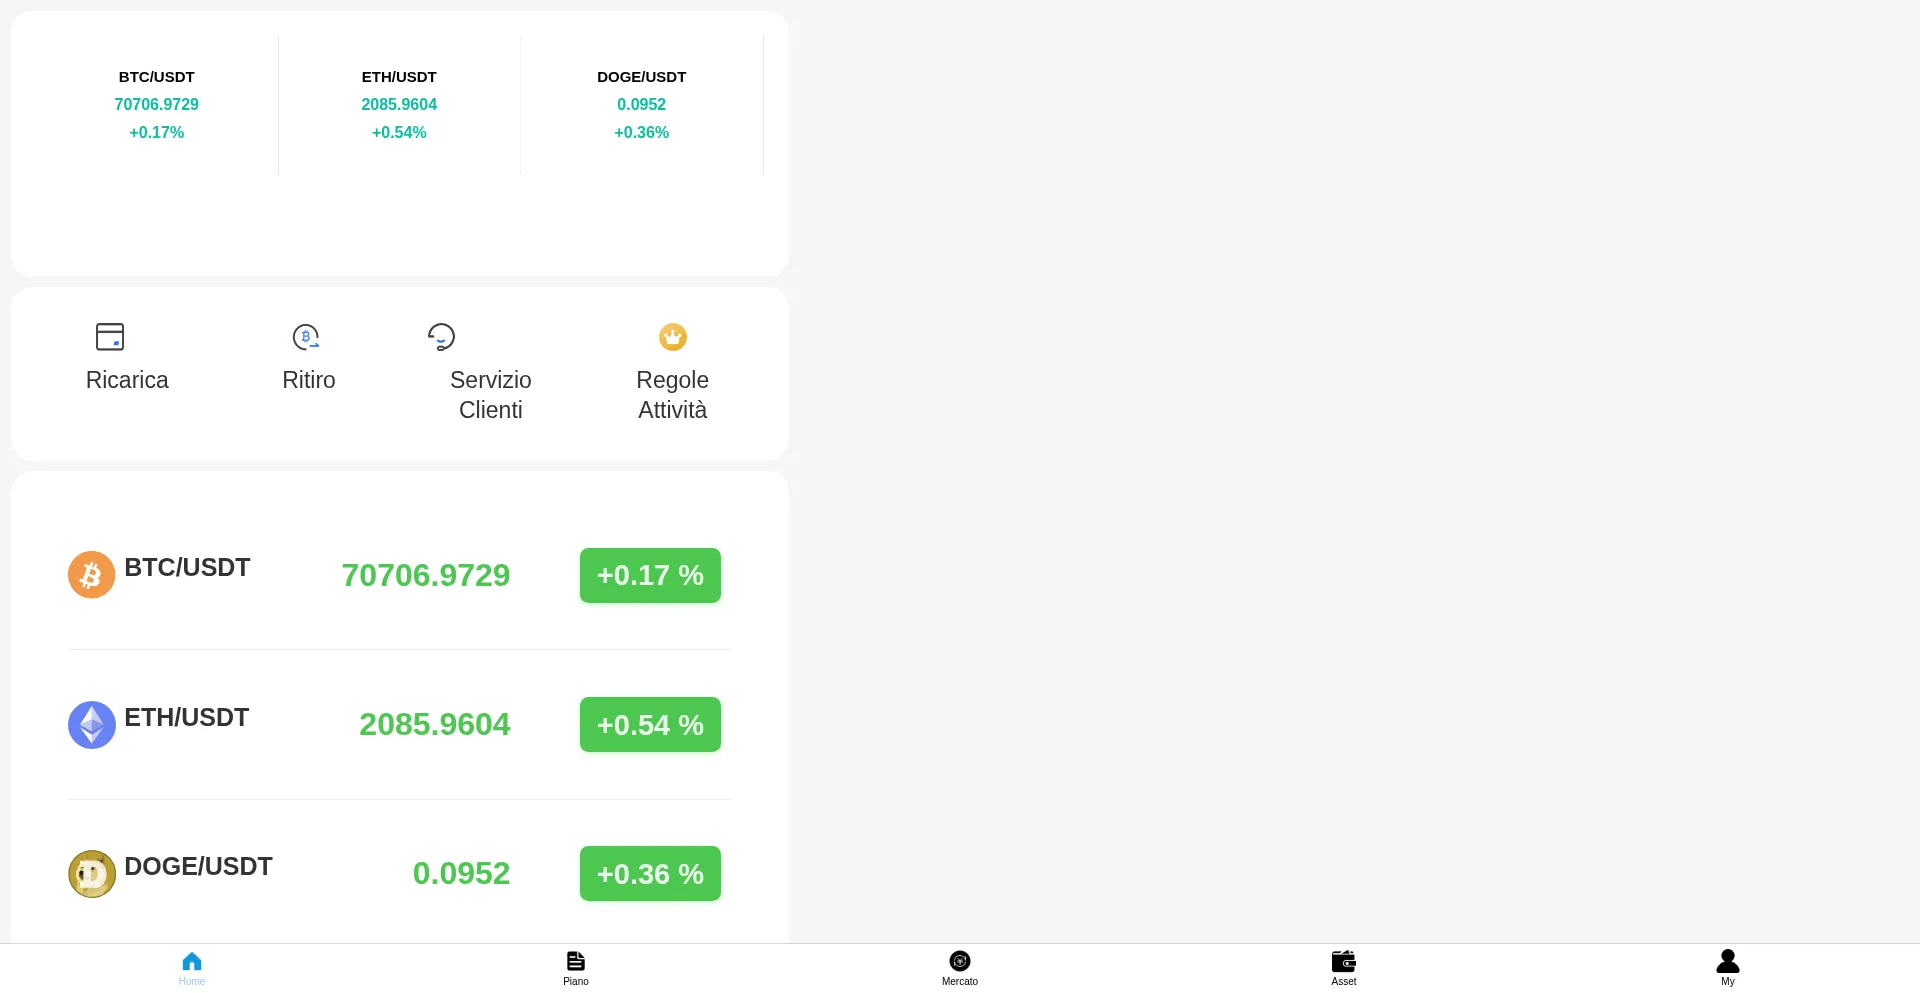The image size is (1920, 993).
Task: Click the Bitcoin coin logo
Action: [x=92, y=575]
